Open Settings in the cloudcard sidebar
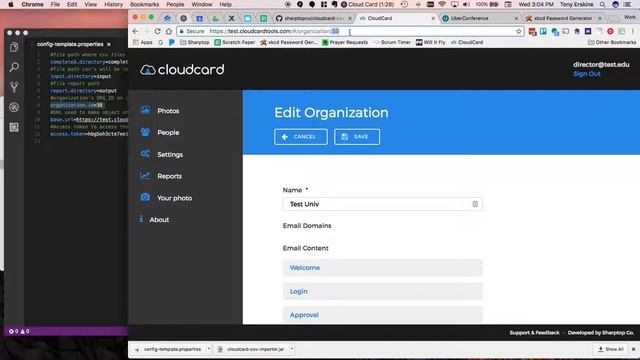The height and width of the screenshot is (360, 640). [x=170, y=154]
